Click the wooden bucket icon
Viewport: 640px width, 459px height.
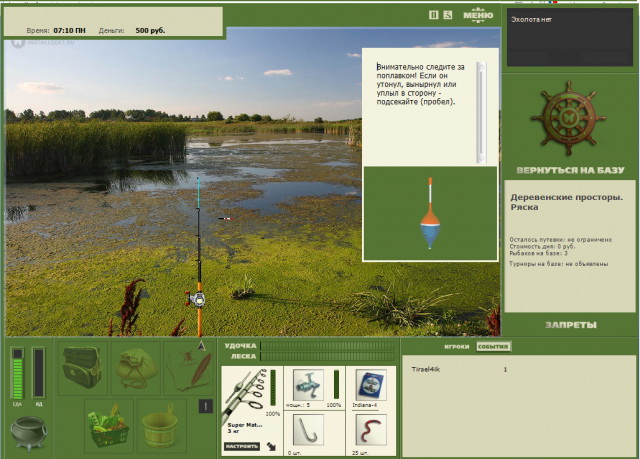(161, 424)
